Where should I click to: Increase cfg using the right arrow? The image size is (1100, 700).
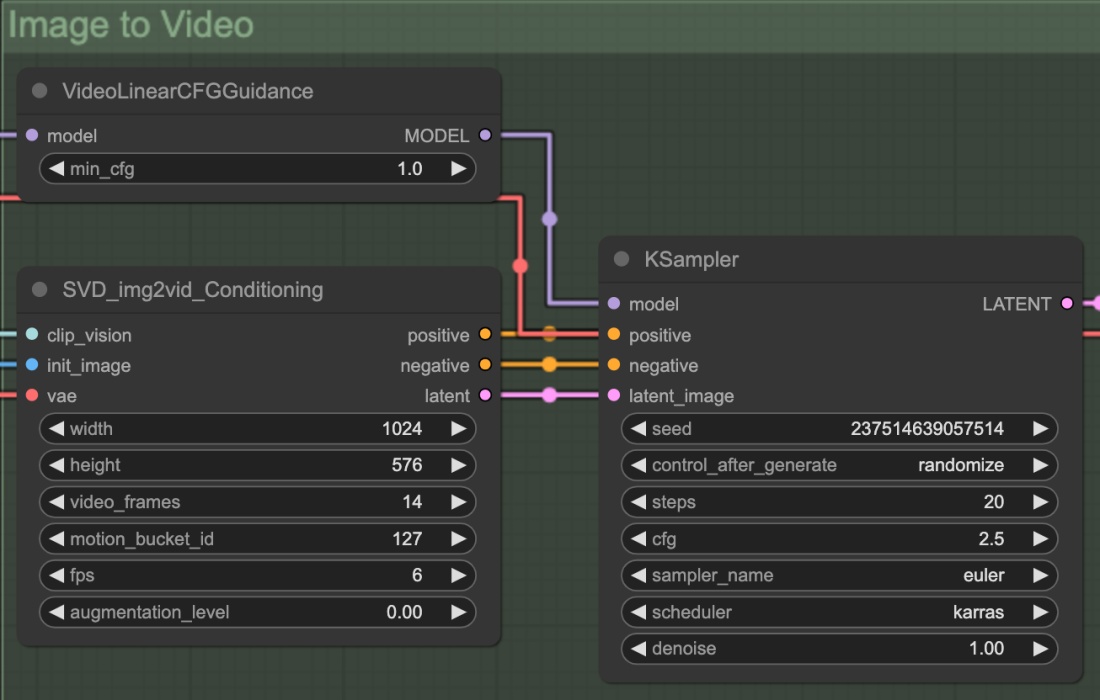point(1040,539)
